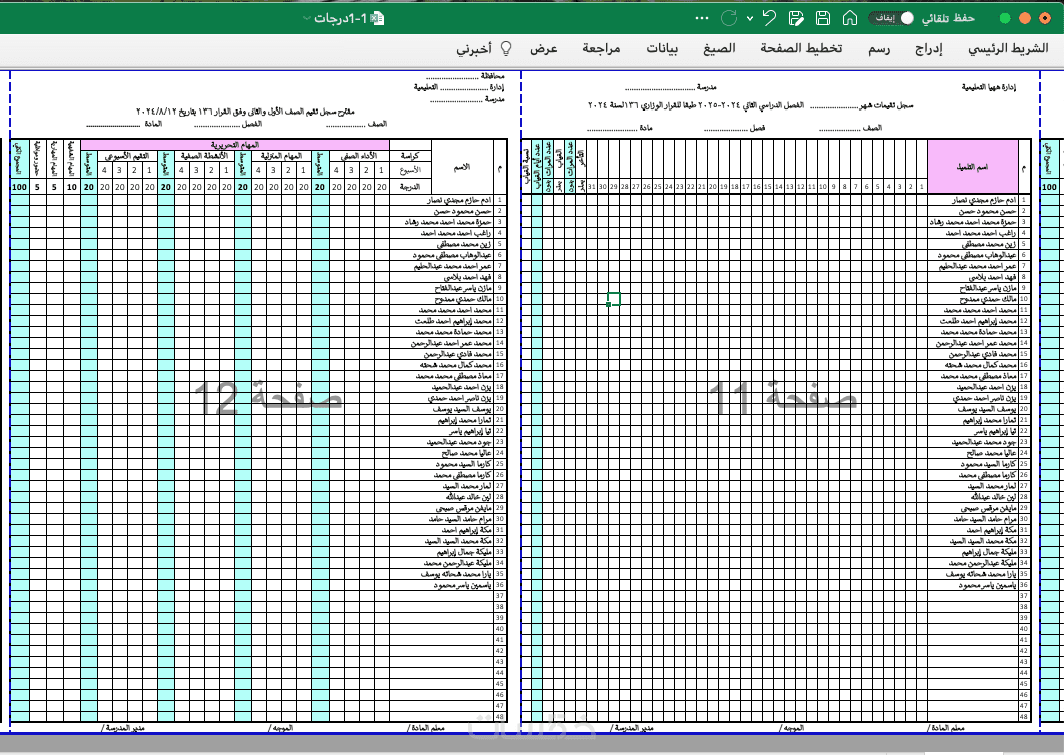Select the pink اسم التلميذ header on page 11
Screen dimensions: 1064x755
tap(973, 167)
